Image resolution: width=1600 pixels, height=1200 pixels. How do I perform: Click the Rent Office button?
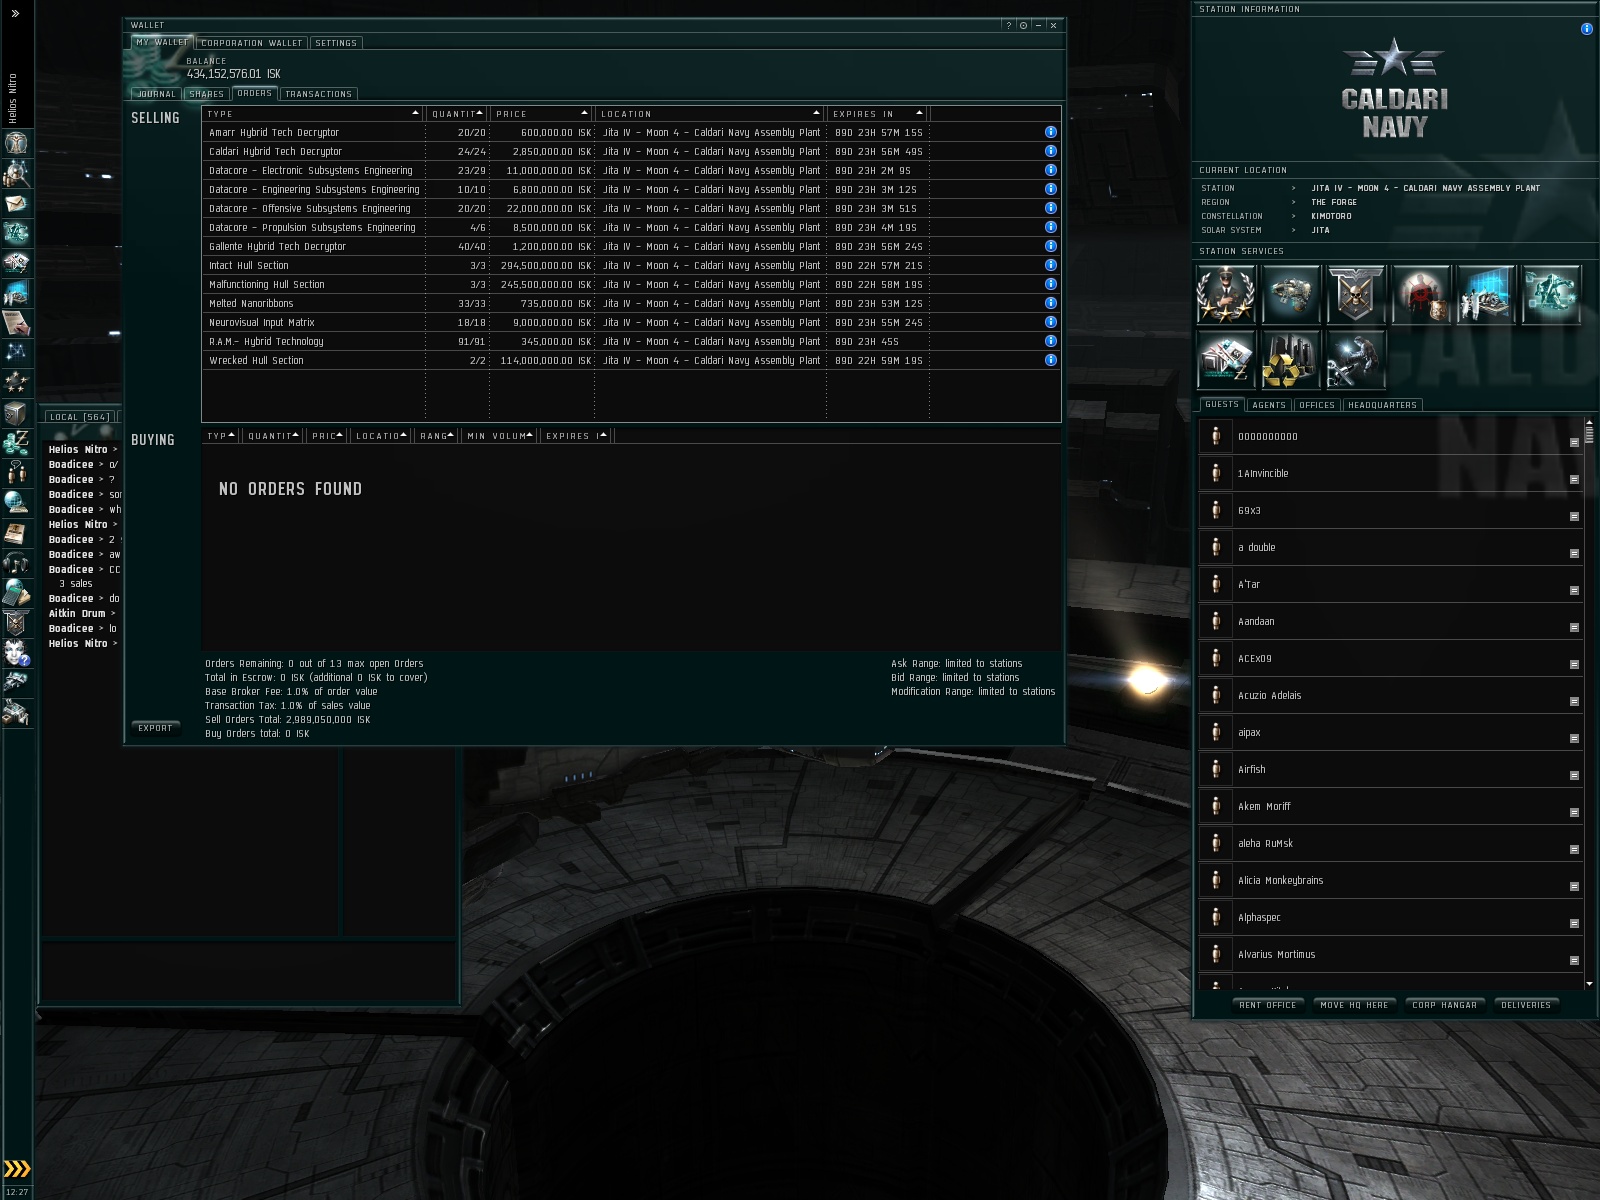(x=1267, y=1005)
